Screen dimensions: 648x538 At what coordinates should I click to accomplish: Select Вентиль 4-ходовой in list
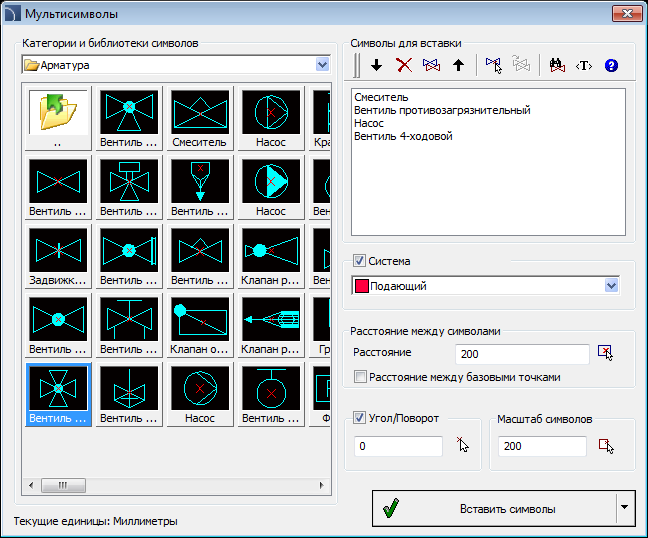tap(403, 136)
